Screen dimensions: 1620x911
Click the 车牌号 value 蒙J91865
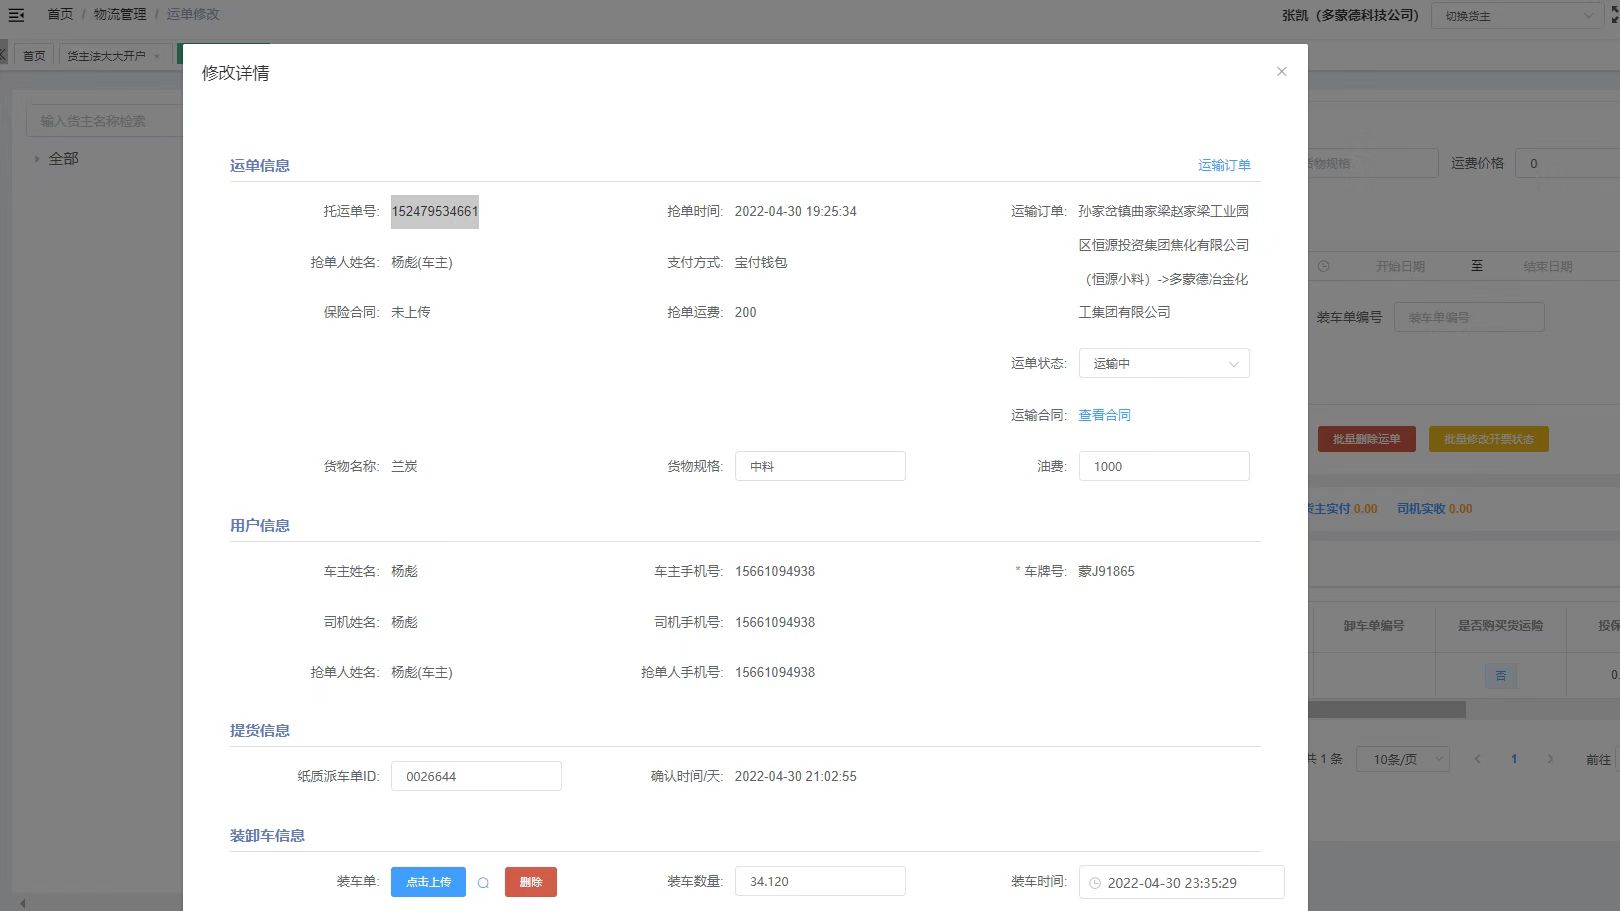[x=1106, y=571]
